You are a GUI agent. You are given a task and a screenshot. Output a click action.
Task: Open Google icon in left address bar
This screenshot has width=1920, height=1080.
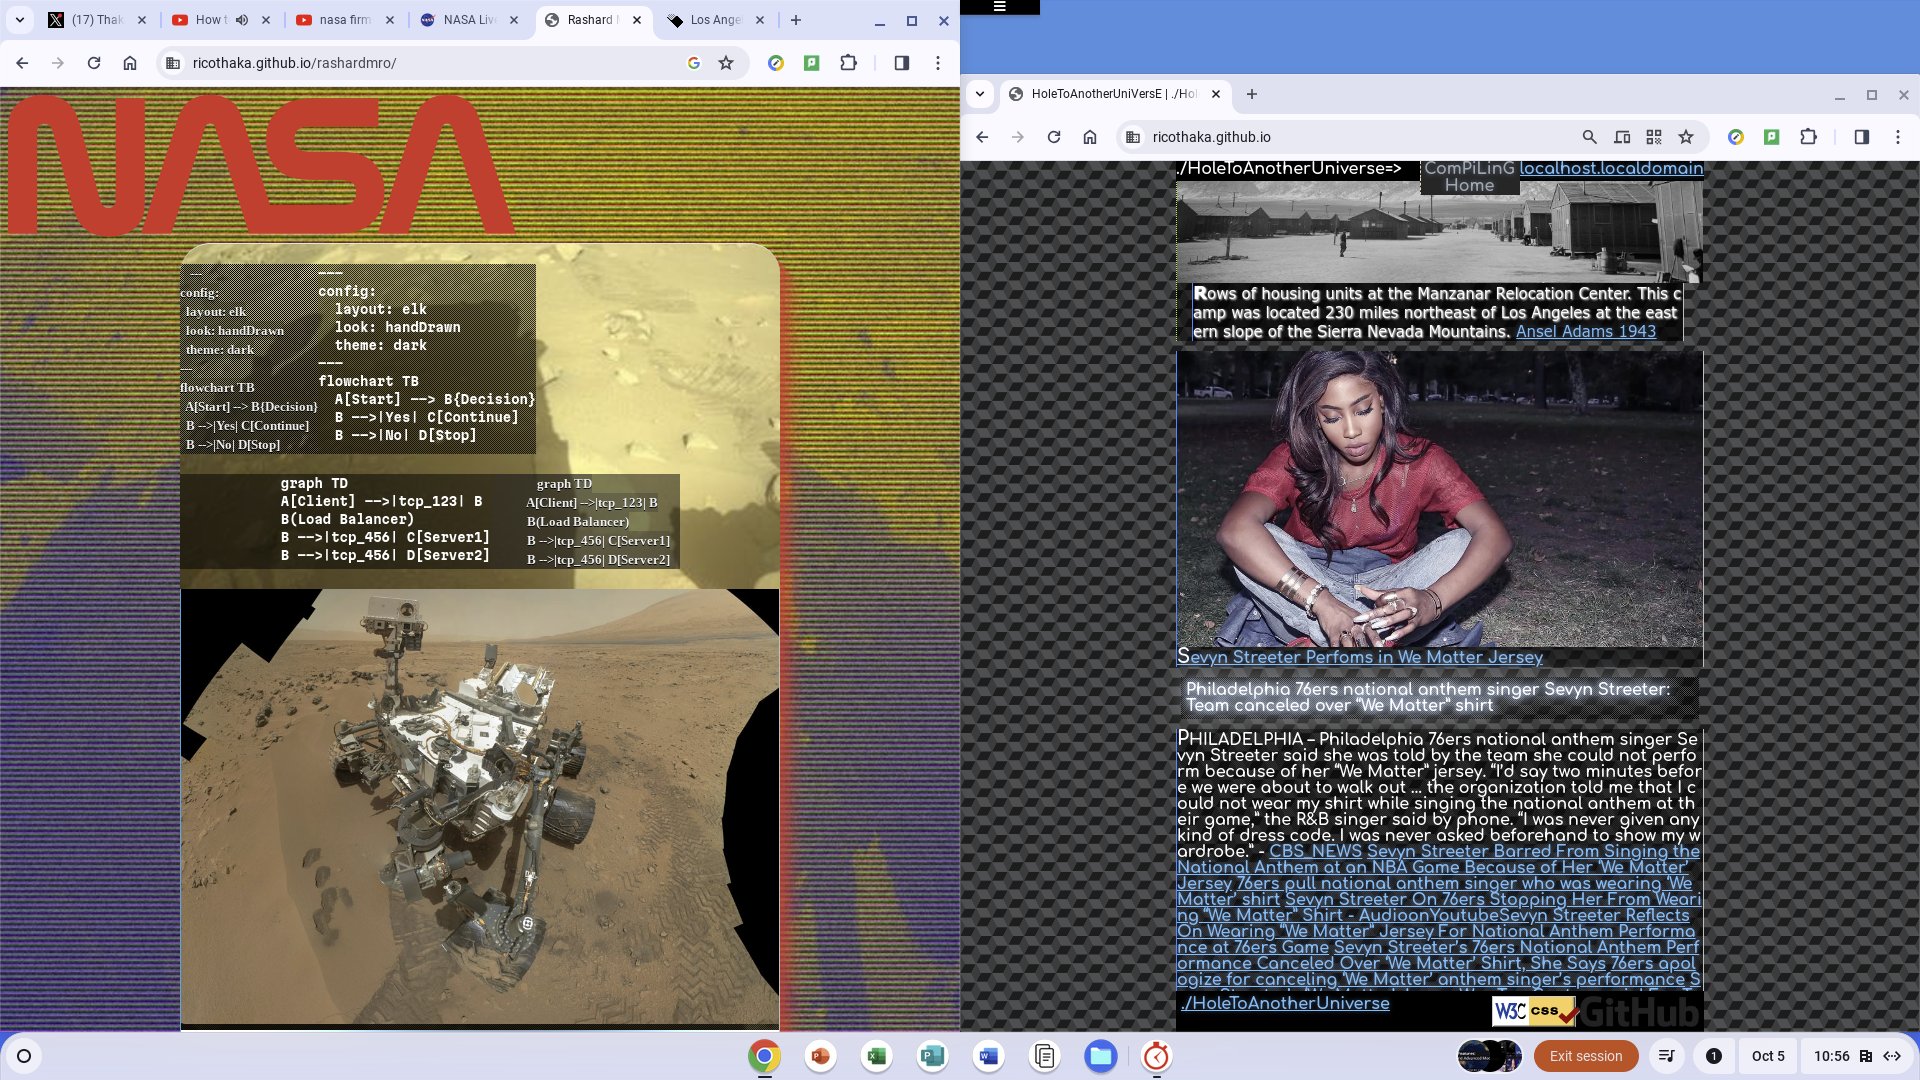tap(694, 63)
